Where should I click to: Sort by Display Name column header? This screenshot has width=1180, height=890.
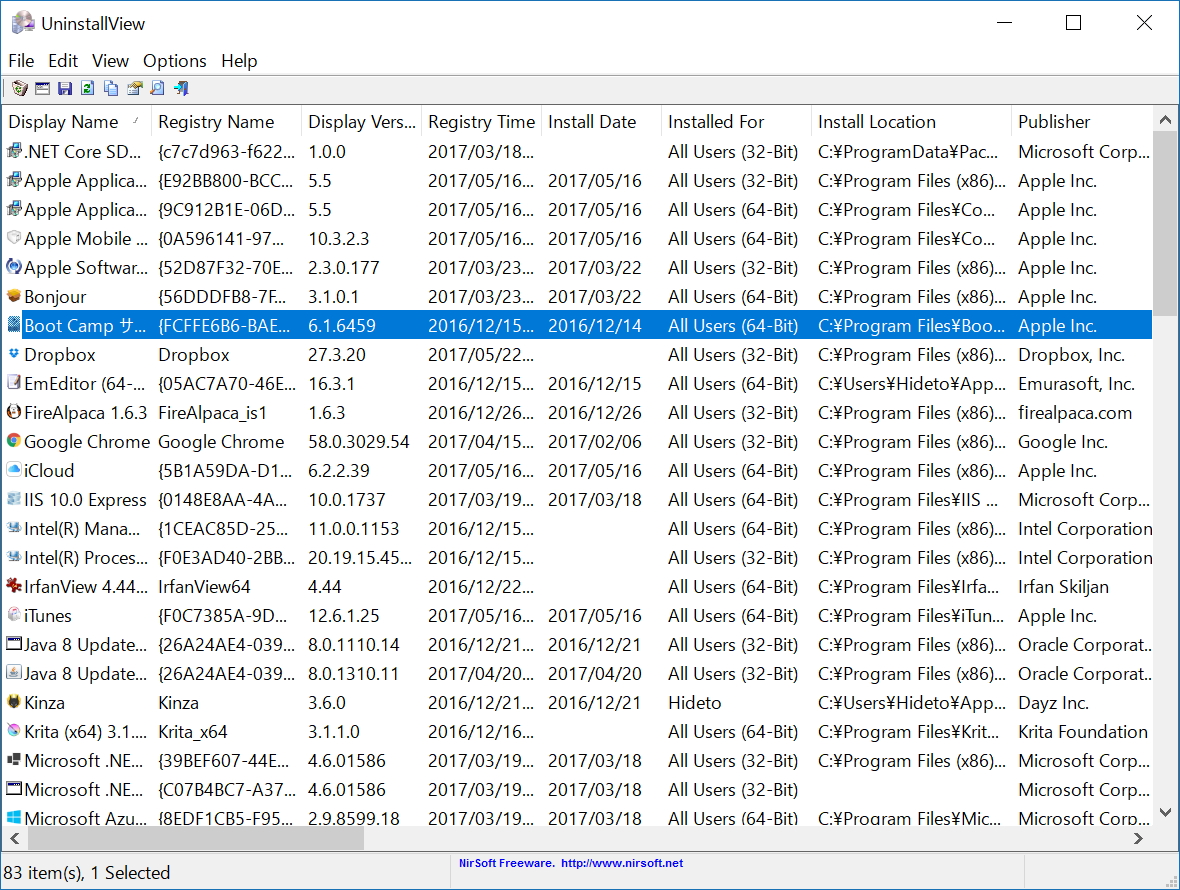[64, 122]
